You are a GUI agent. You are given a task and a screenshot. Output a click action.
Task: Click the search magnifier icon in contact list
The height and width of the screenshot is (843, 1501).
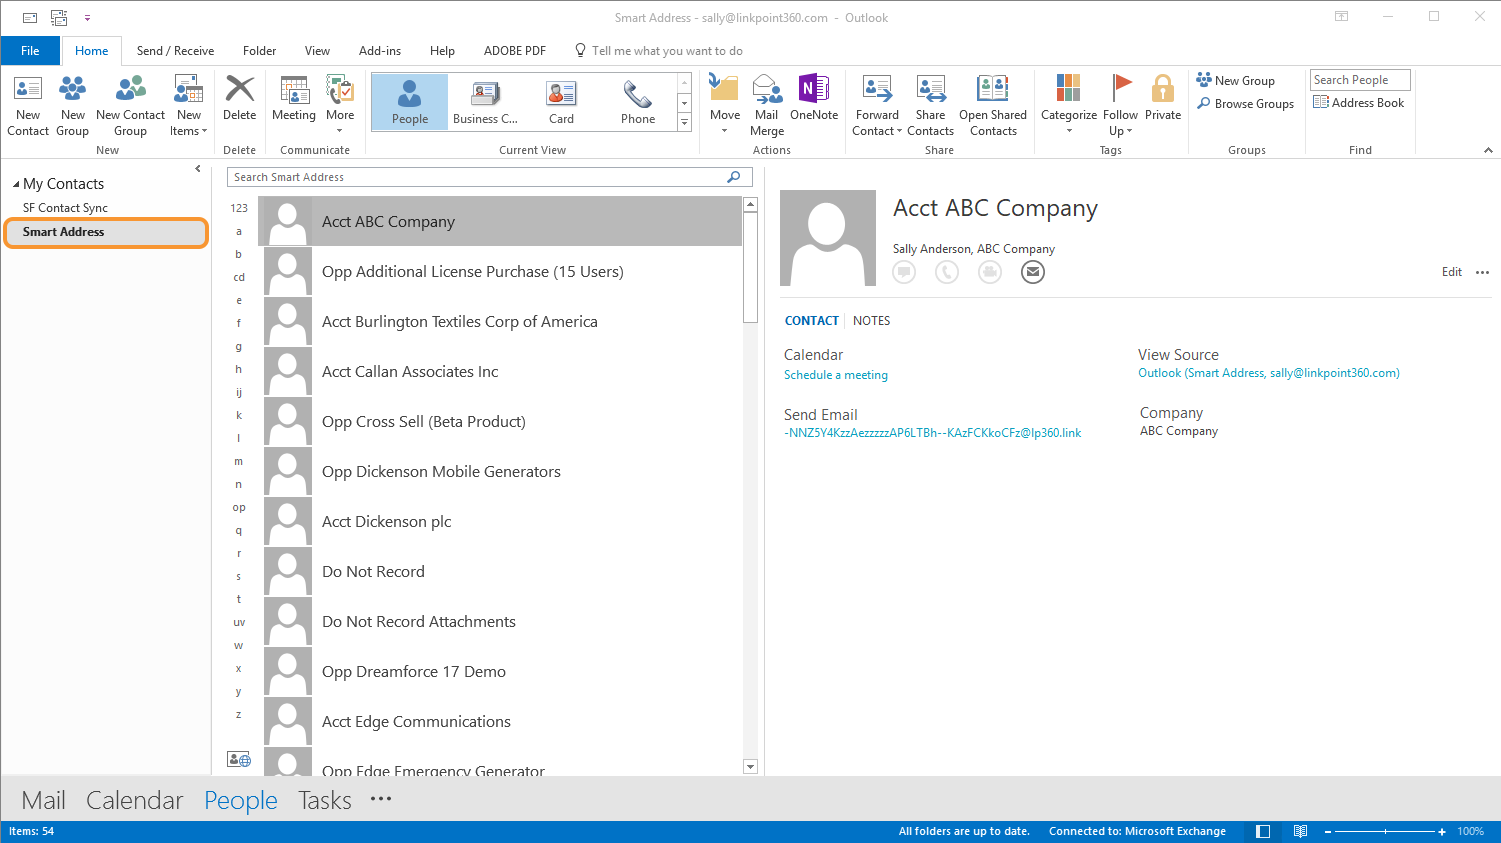click(x=733, y=177)
